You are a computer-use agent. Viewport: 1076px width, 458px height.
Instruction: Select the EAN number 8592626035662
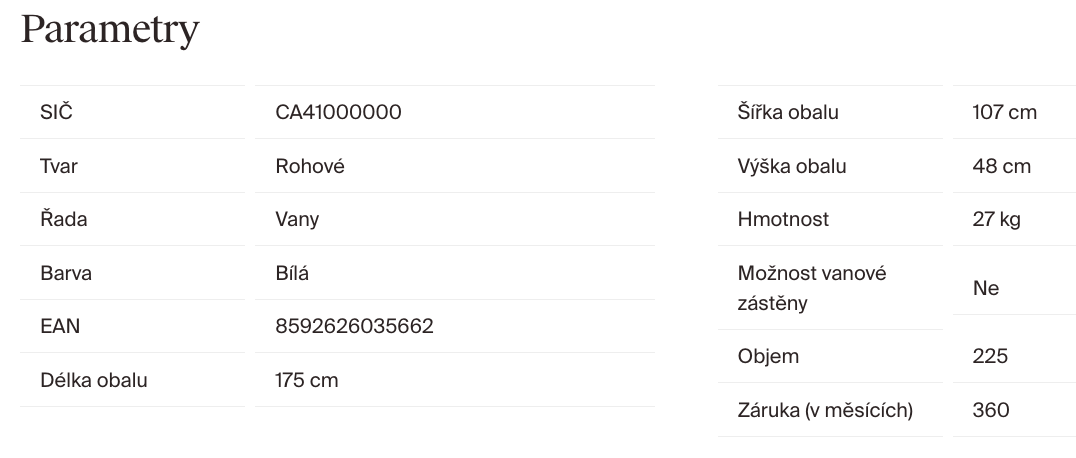(354, 326)
